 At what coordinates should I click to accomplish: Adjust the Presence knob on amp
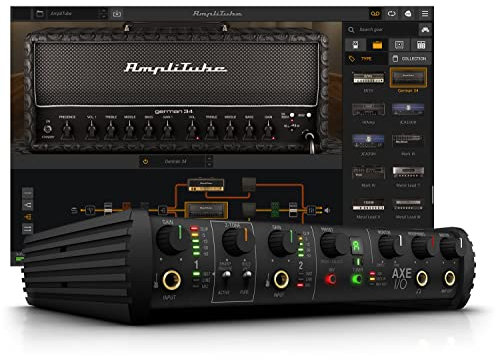(67, 129)
